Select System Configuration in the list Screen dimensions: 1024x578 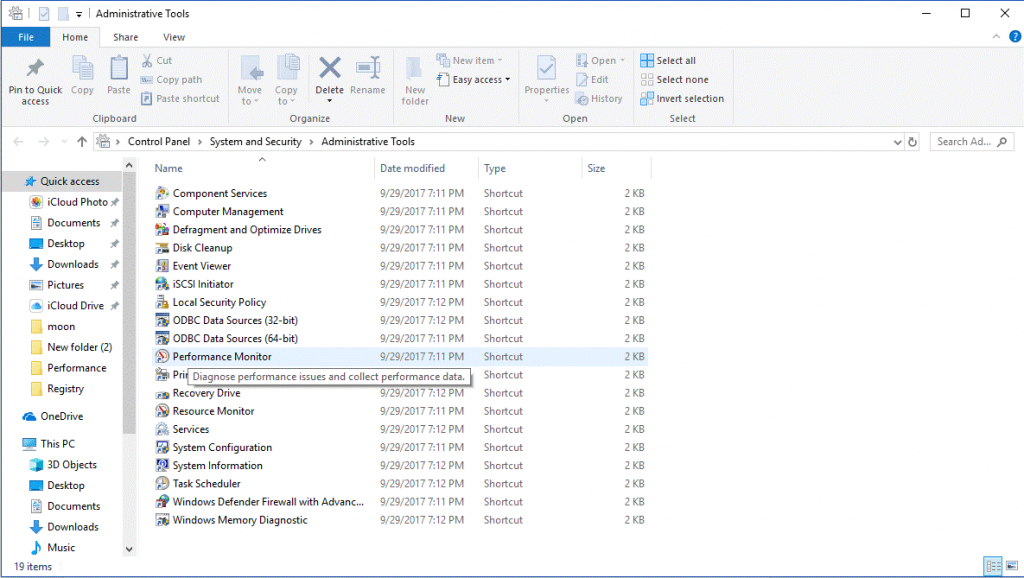pos(222,447)
